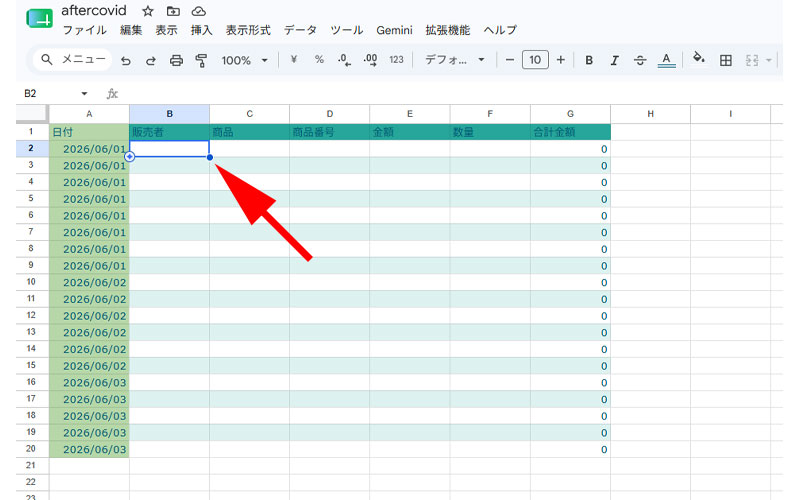Click the font size field showing 10
800x500 pixels.
point(535,60)
